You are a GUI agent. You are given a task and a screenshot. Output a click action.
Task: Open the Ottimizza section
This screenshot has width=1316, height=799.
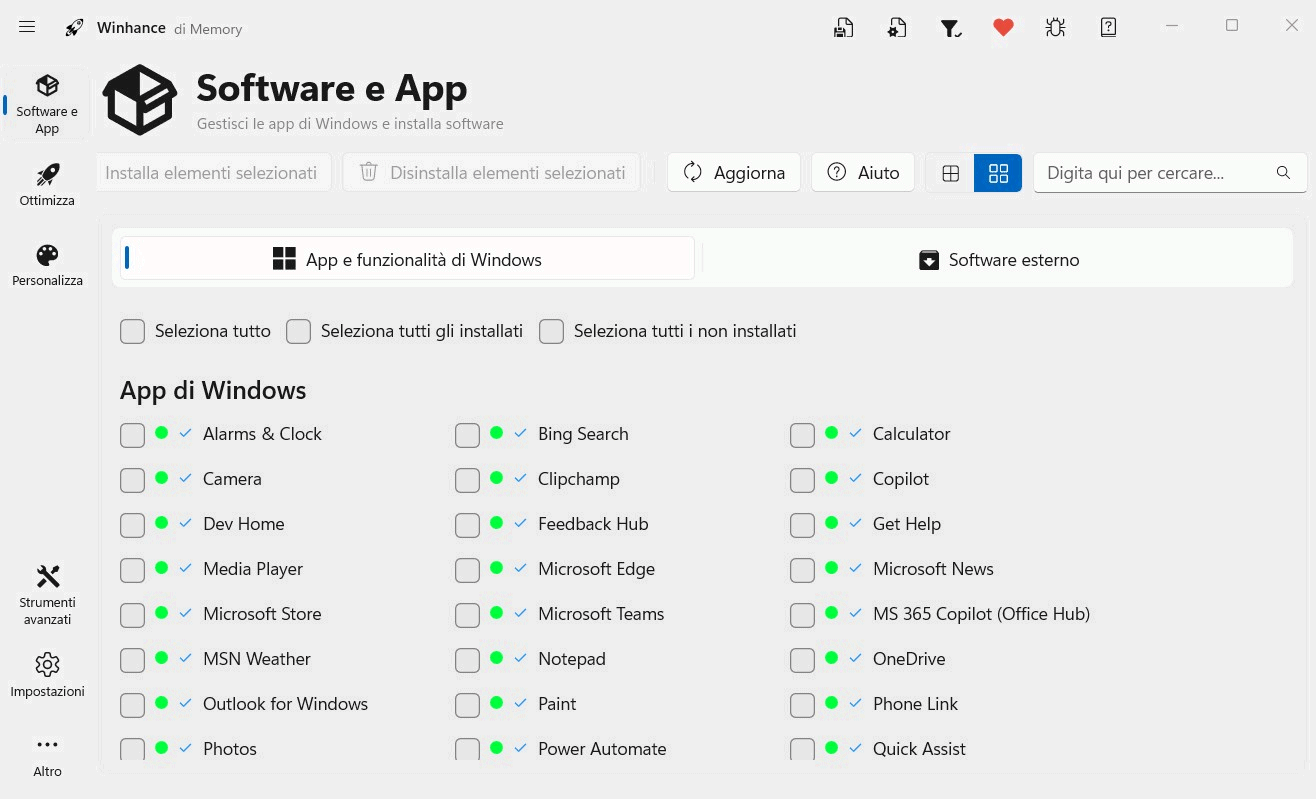tap(47, 184)
